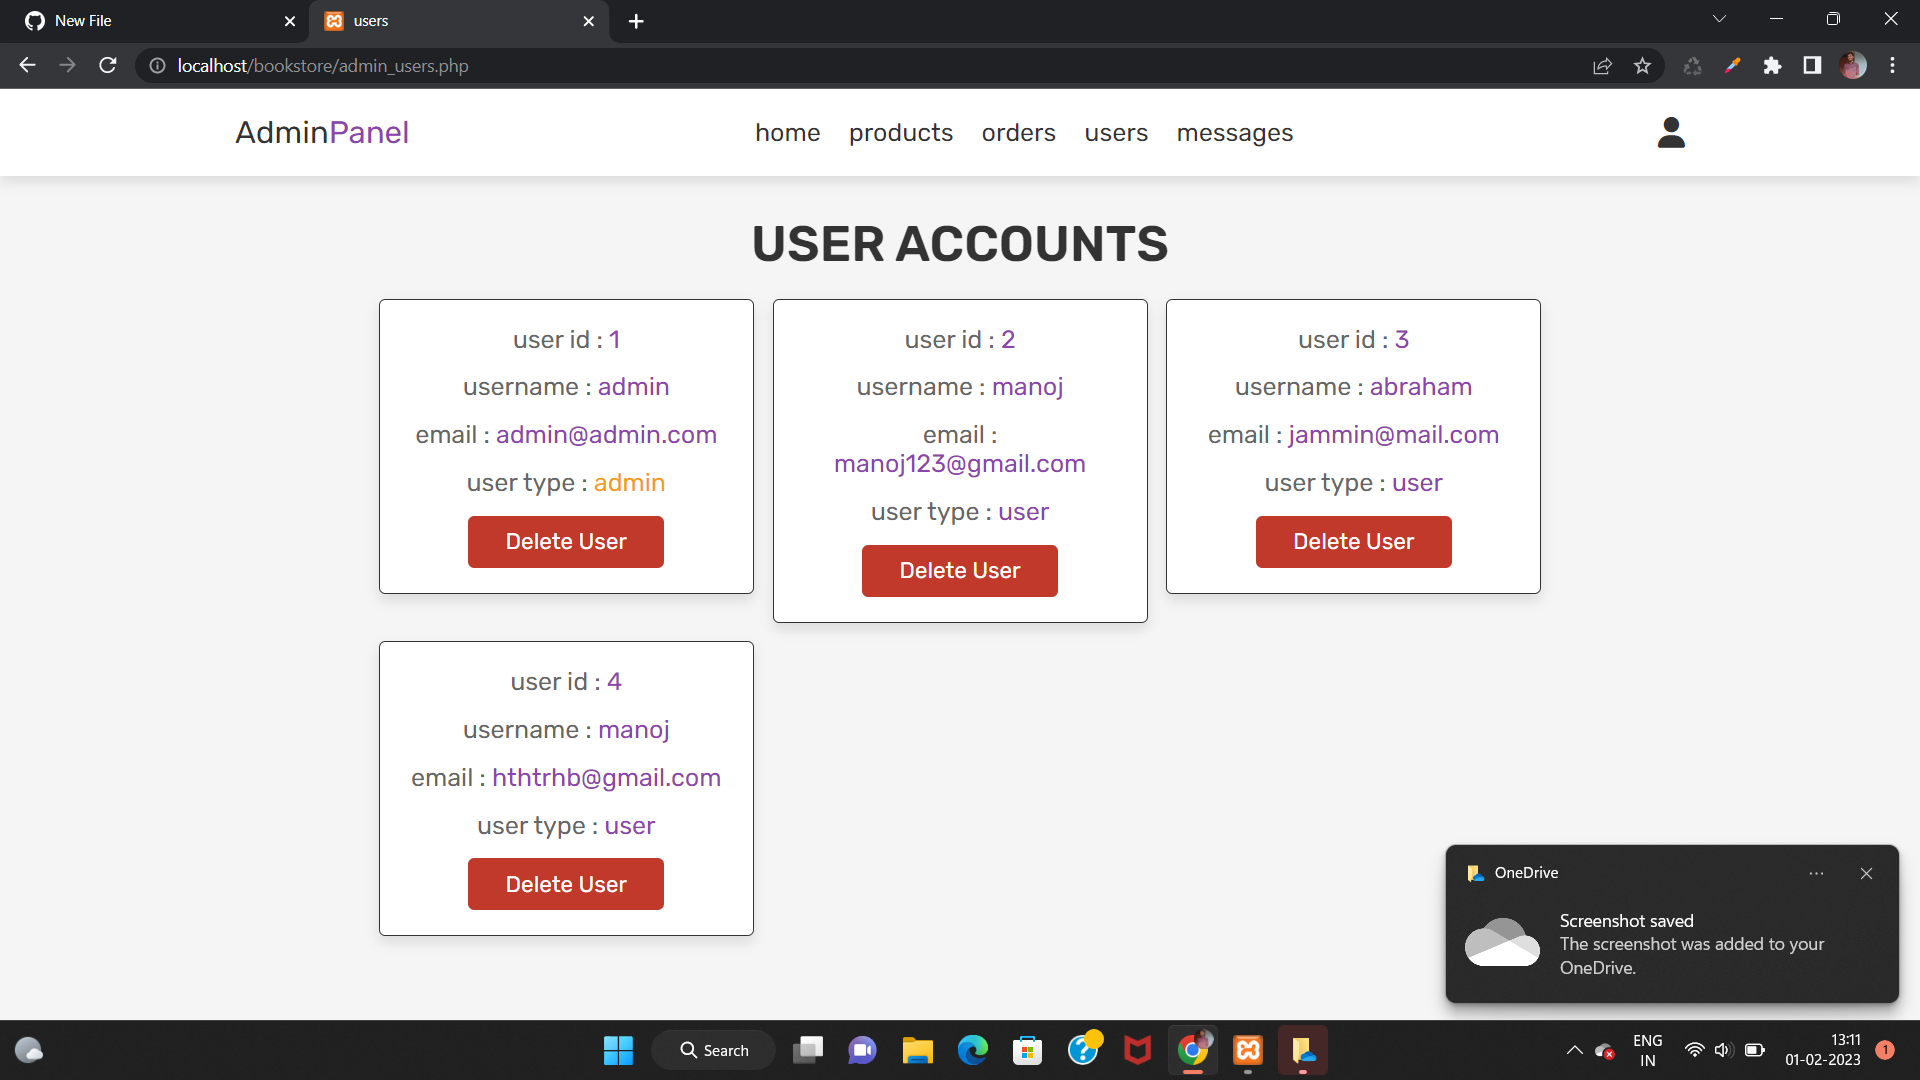
Task: Open the clock and date in taskbar
Action: [1822, 1050]
